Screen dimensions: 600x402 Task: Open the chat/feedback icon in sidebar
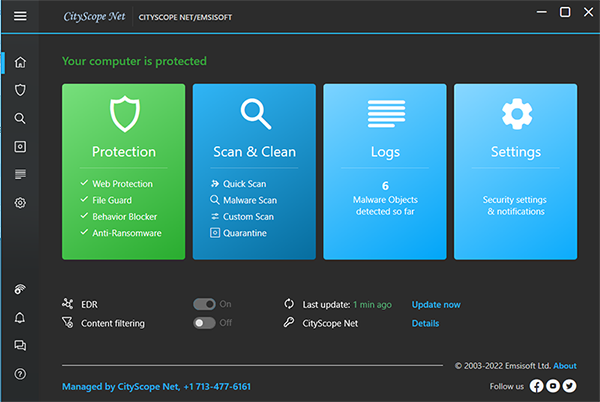(x=20, y=345)
